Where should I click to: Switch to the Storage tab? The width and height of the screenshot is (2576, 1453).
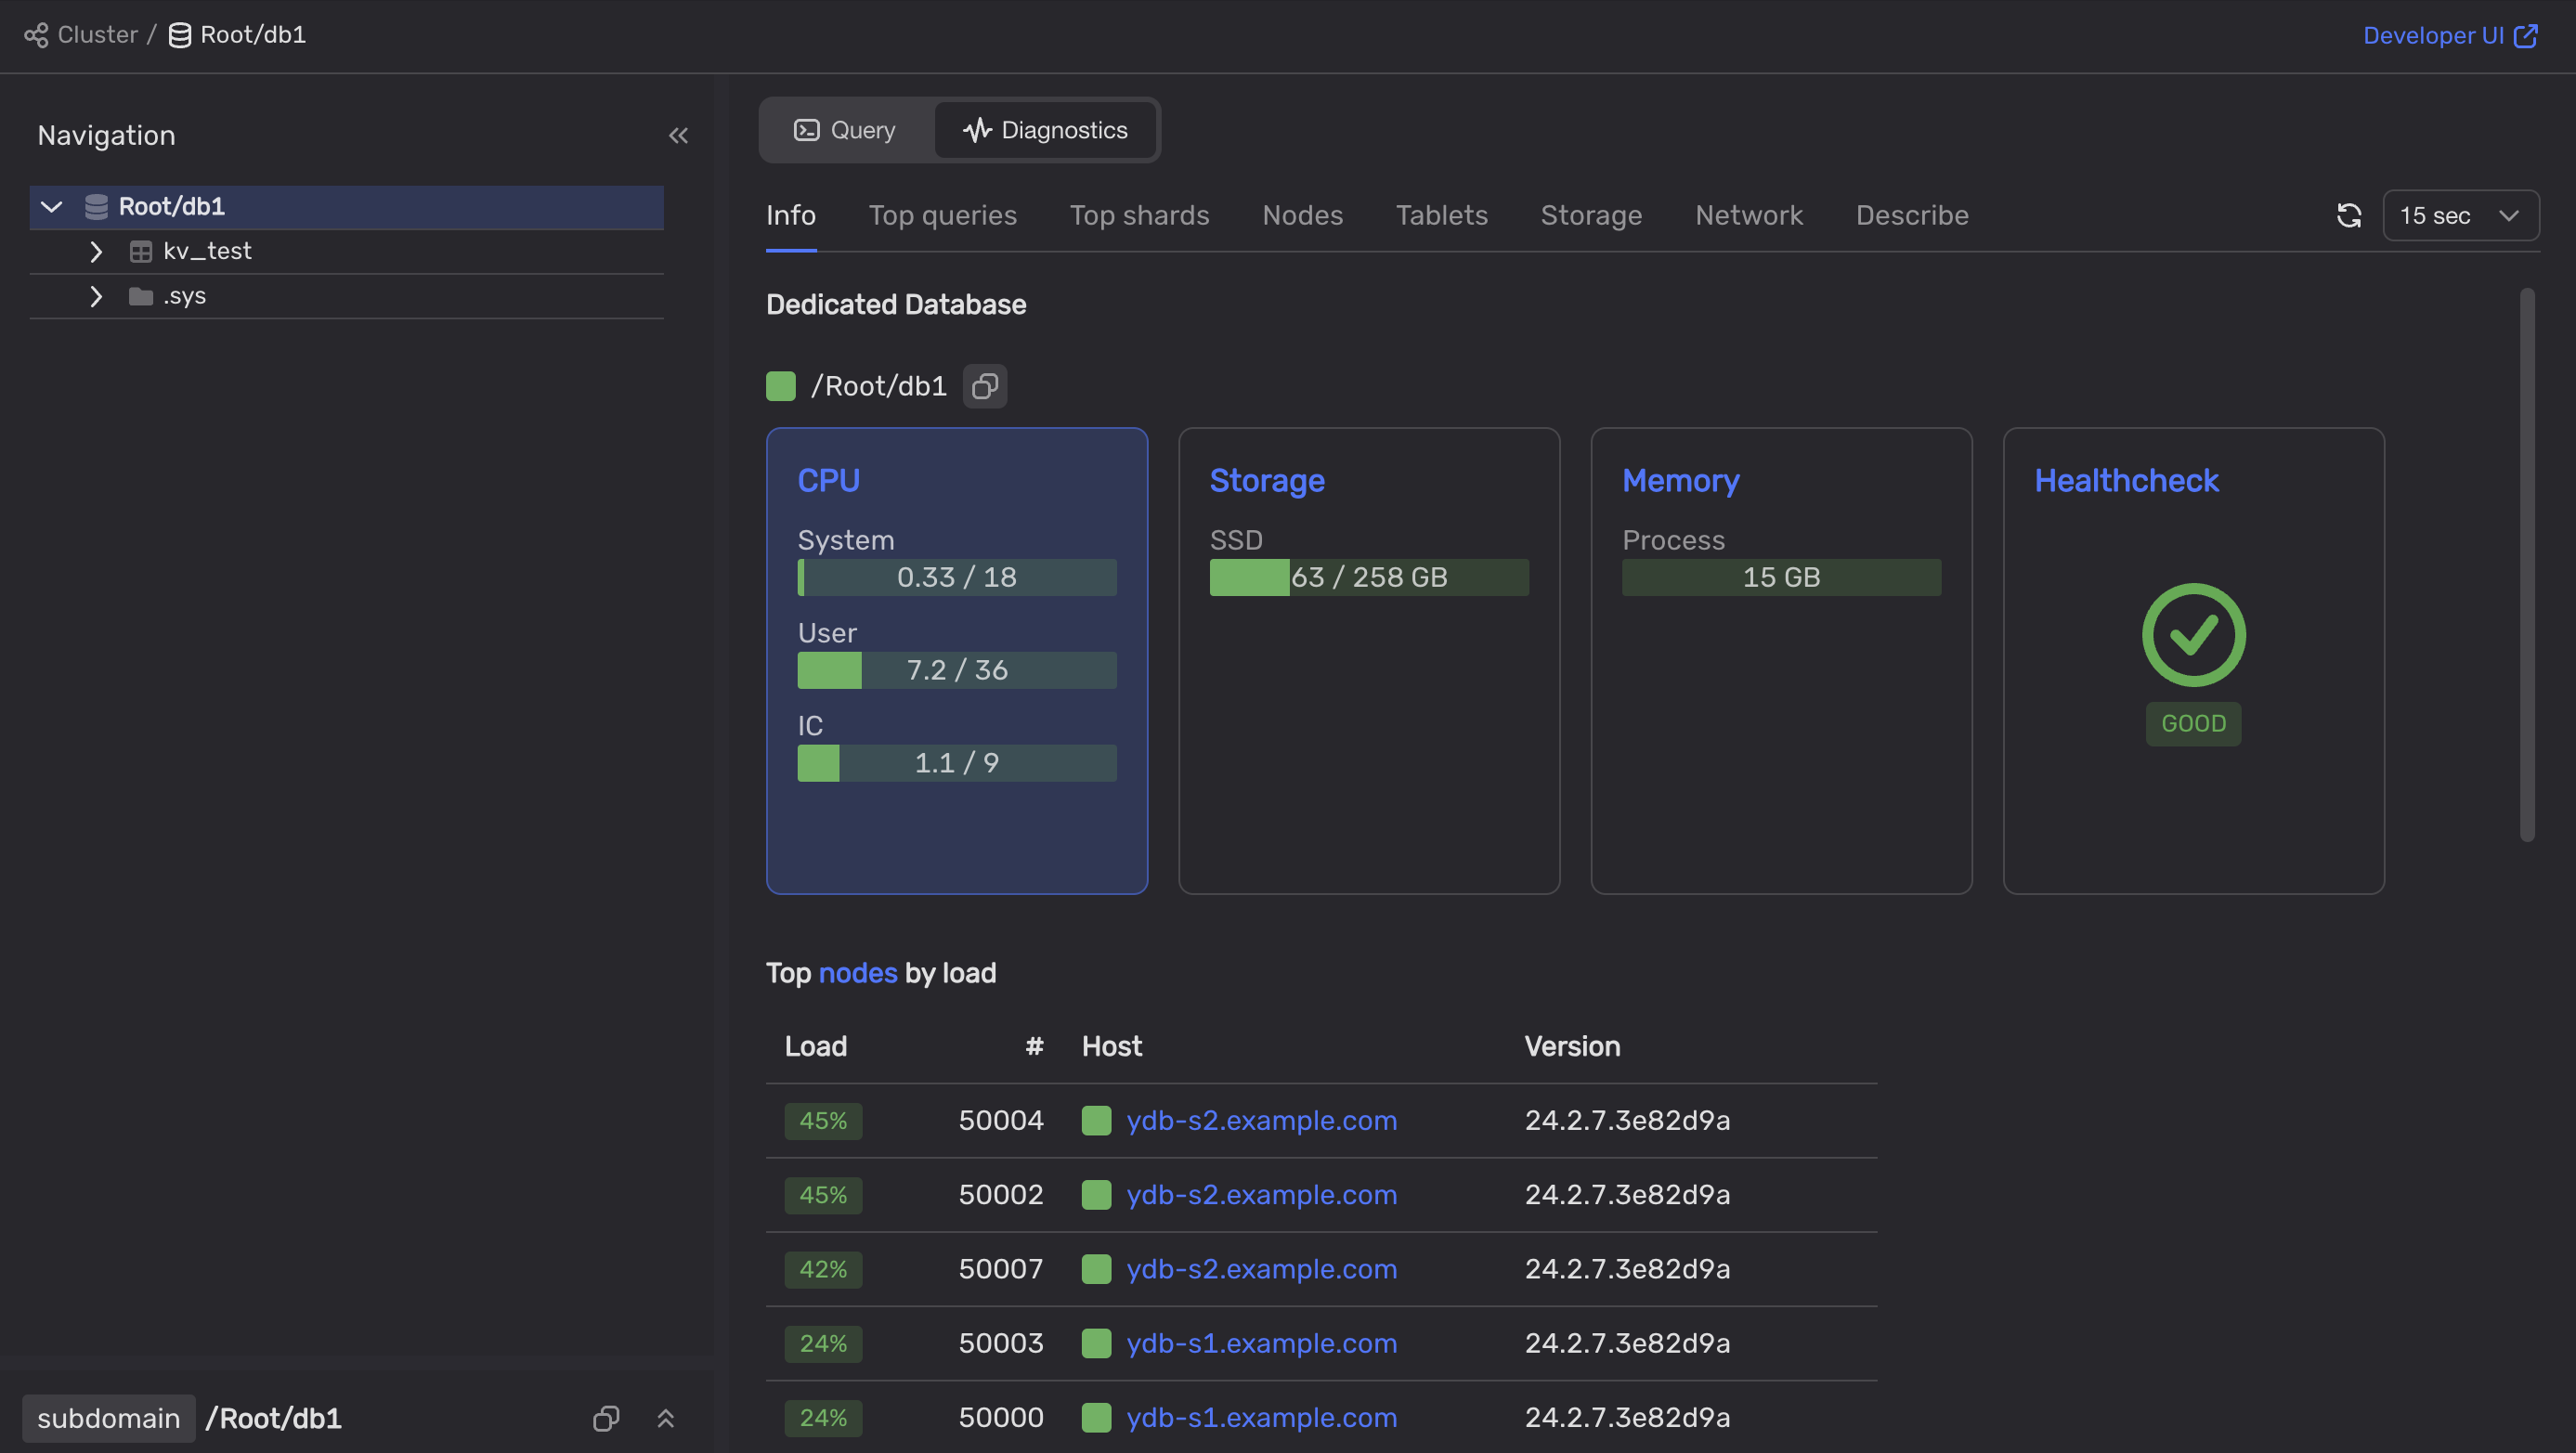1590,215
